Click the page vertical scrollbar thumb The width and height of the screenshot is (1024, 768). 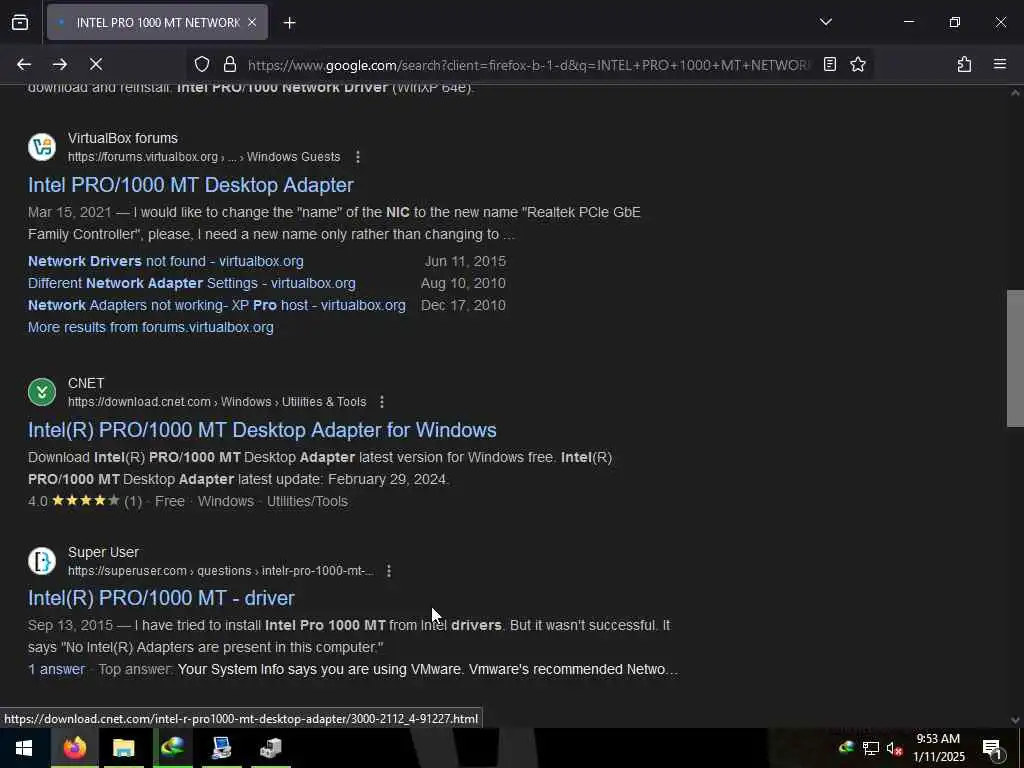(1015, 358)
